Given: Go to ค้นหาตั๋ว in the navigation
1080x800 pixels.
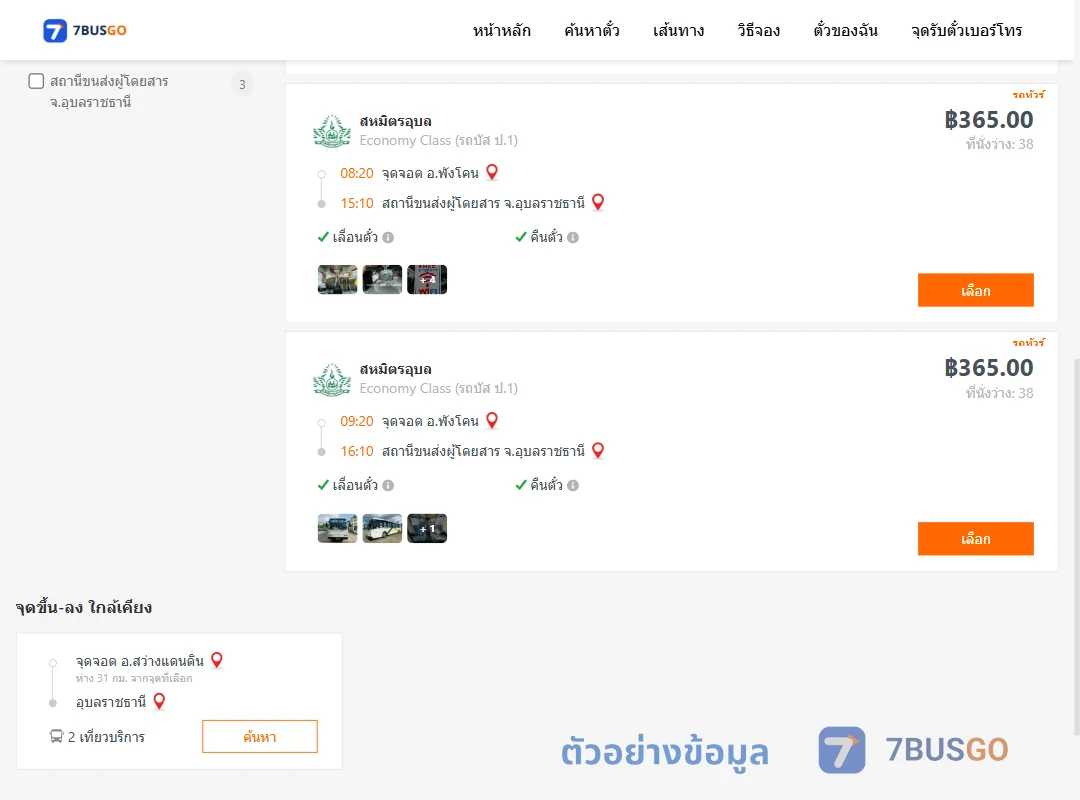Looking at the screenshot, I should (592, 30).
